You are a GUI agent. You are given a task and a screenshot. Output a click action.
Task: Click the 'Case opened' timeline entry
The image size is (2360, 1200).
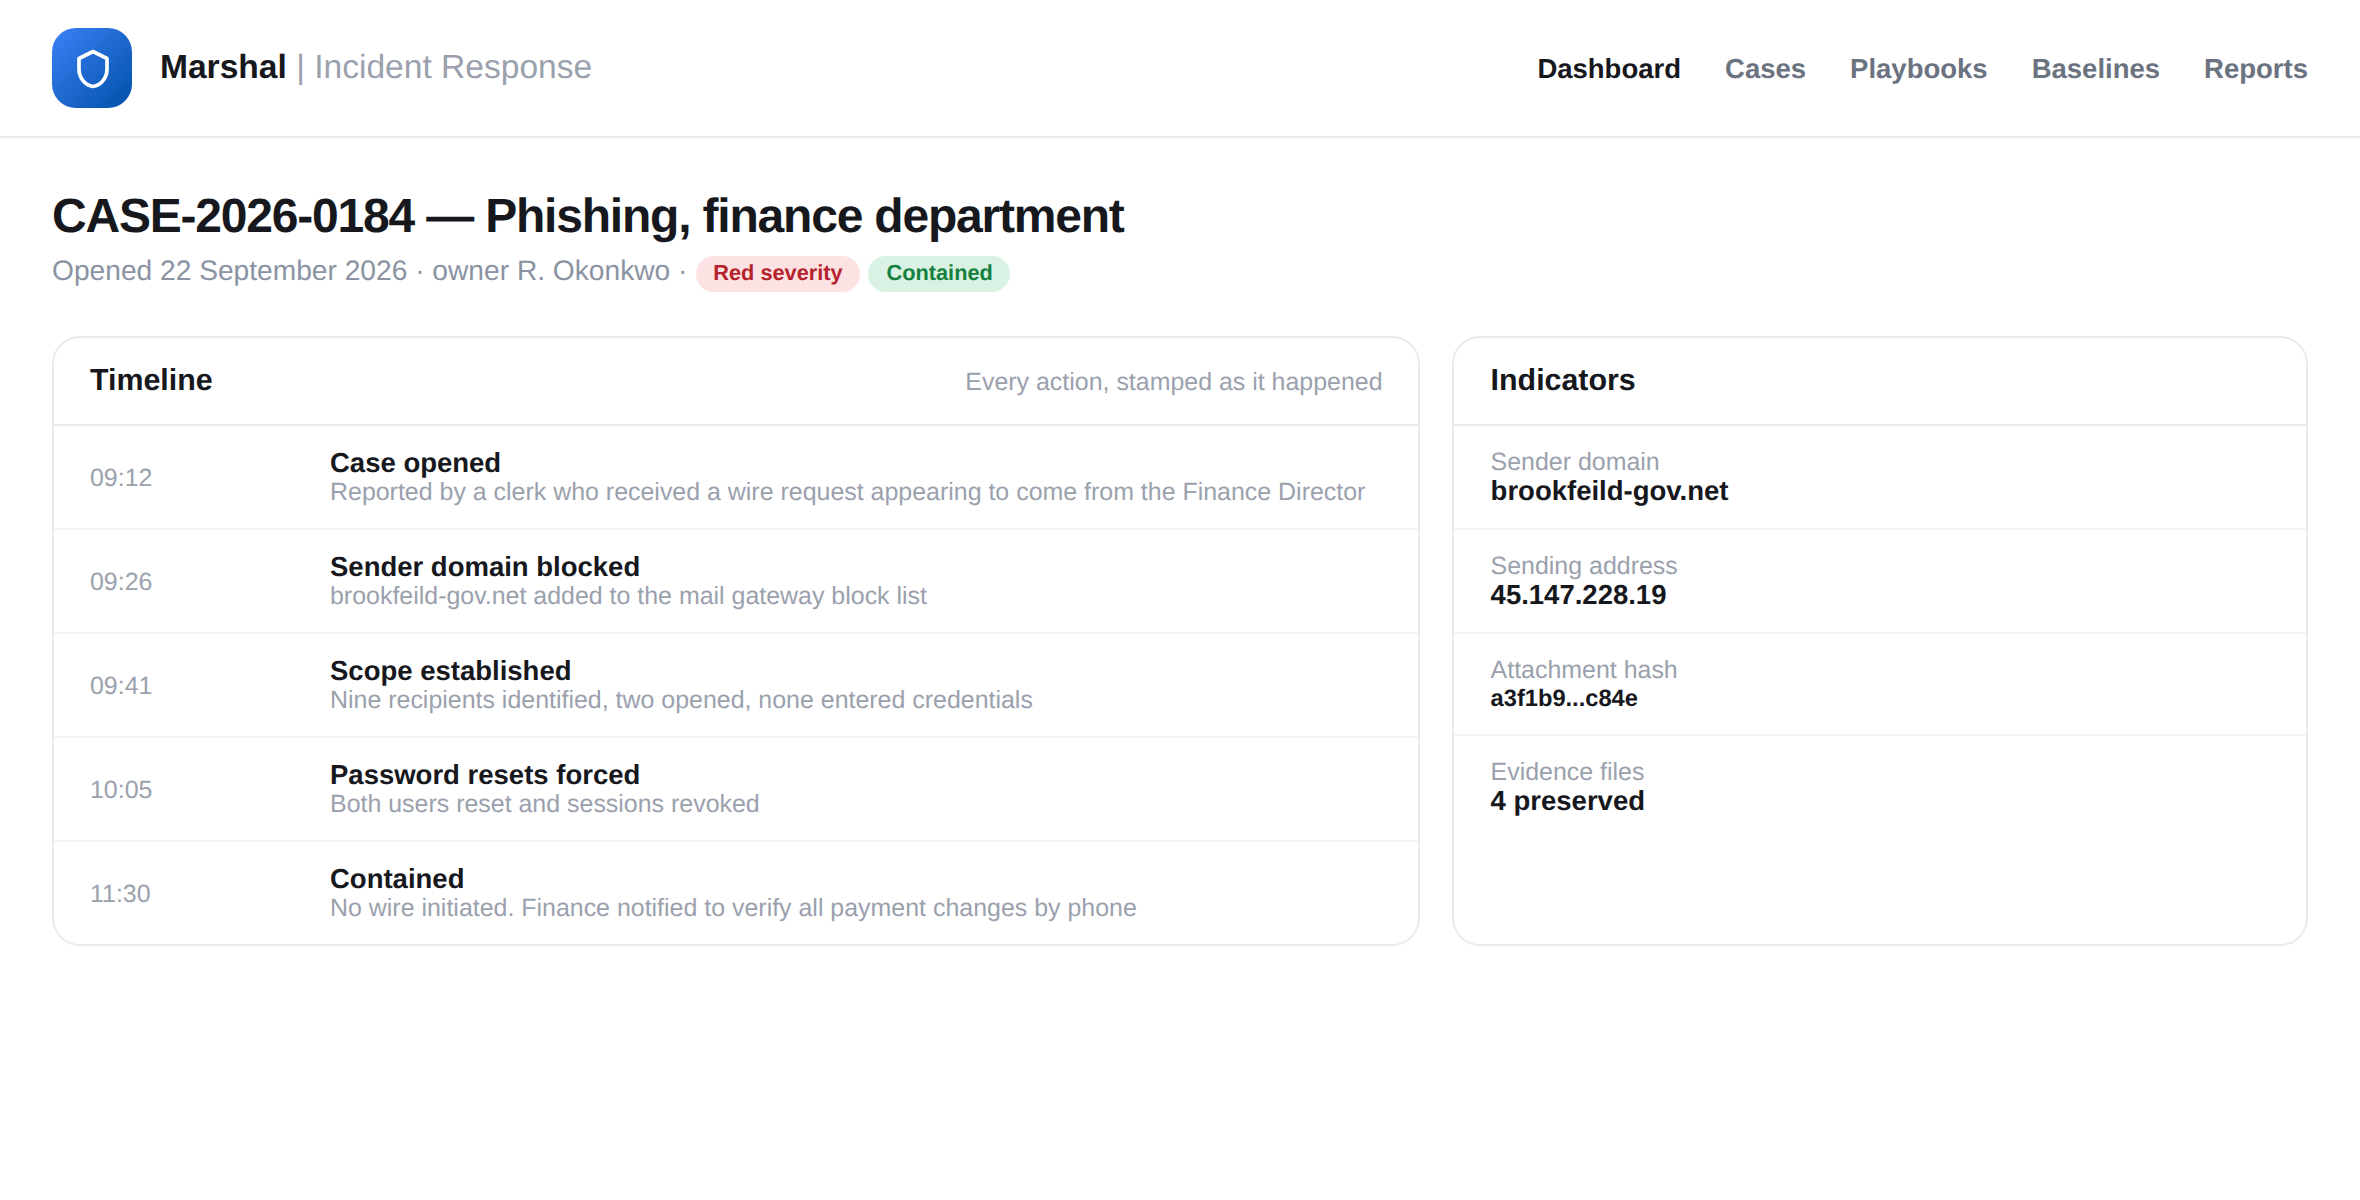click(x=415, y=462)
